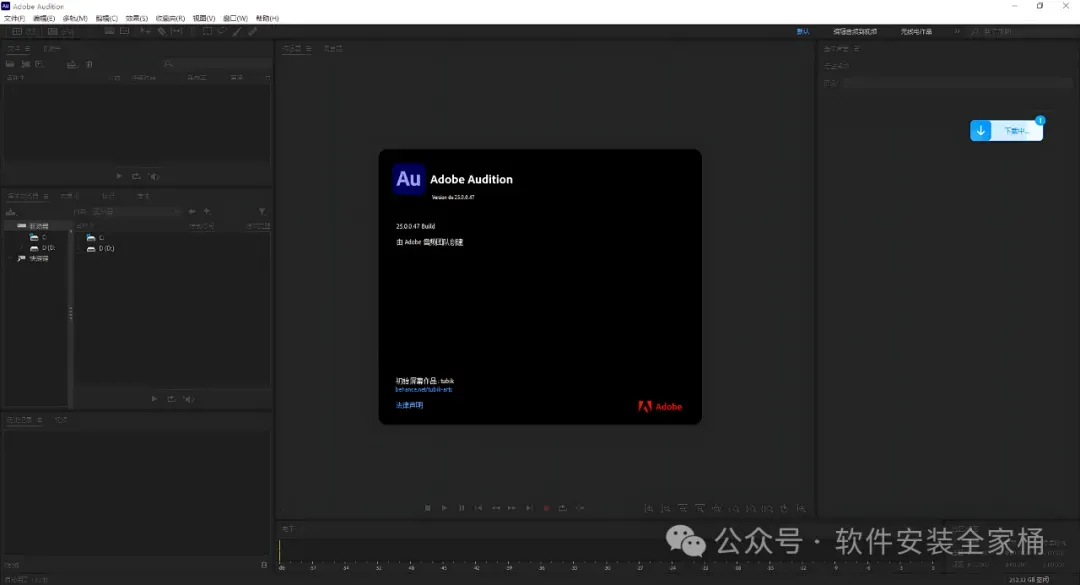The height and width of the screenshot is (585, 1080).
Task: Open Media Browser panel hamburger menu
Action: click(46, 196)
